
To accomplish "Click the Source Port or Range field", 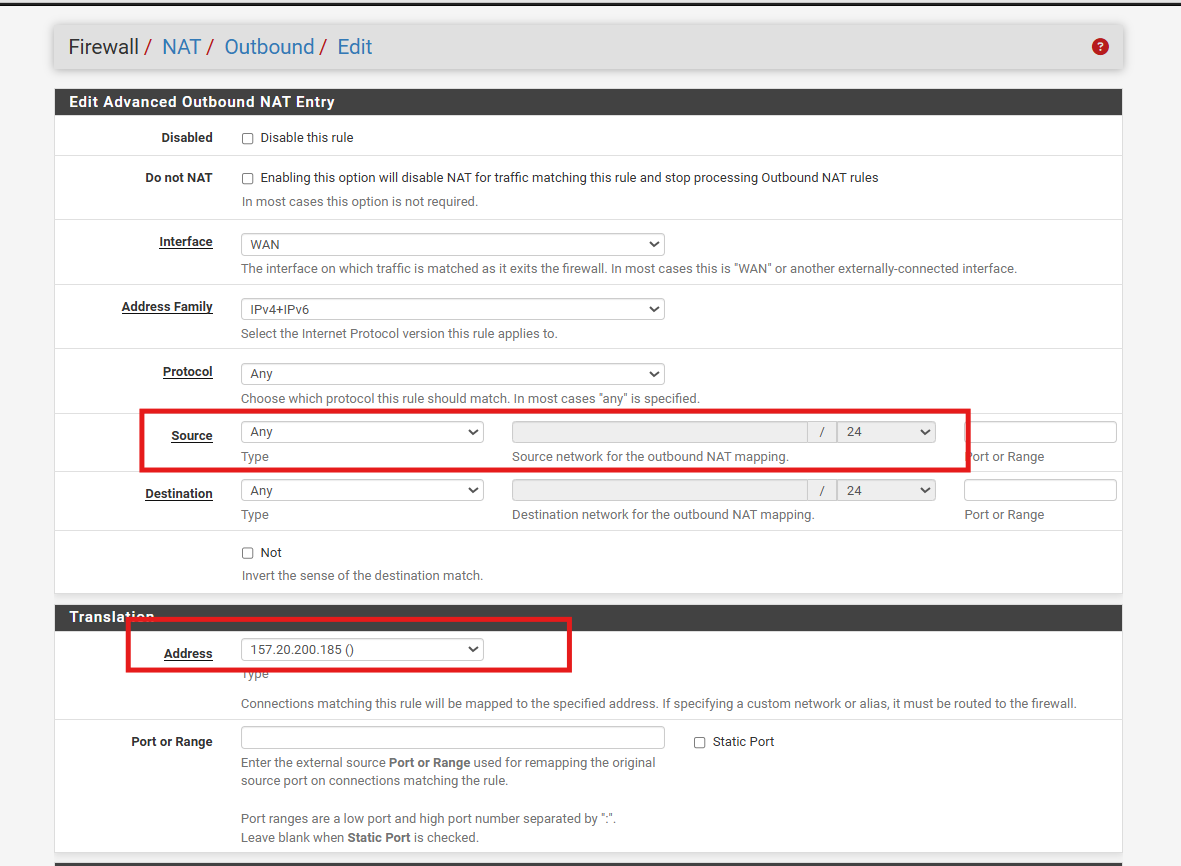I will (1040, 432).
